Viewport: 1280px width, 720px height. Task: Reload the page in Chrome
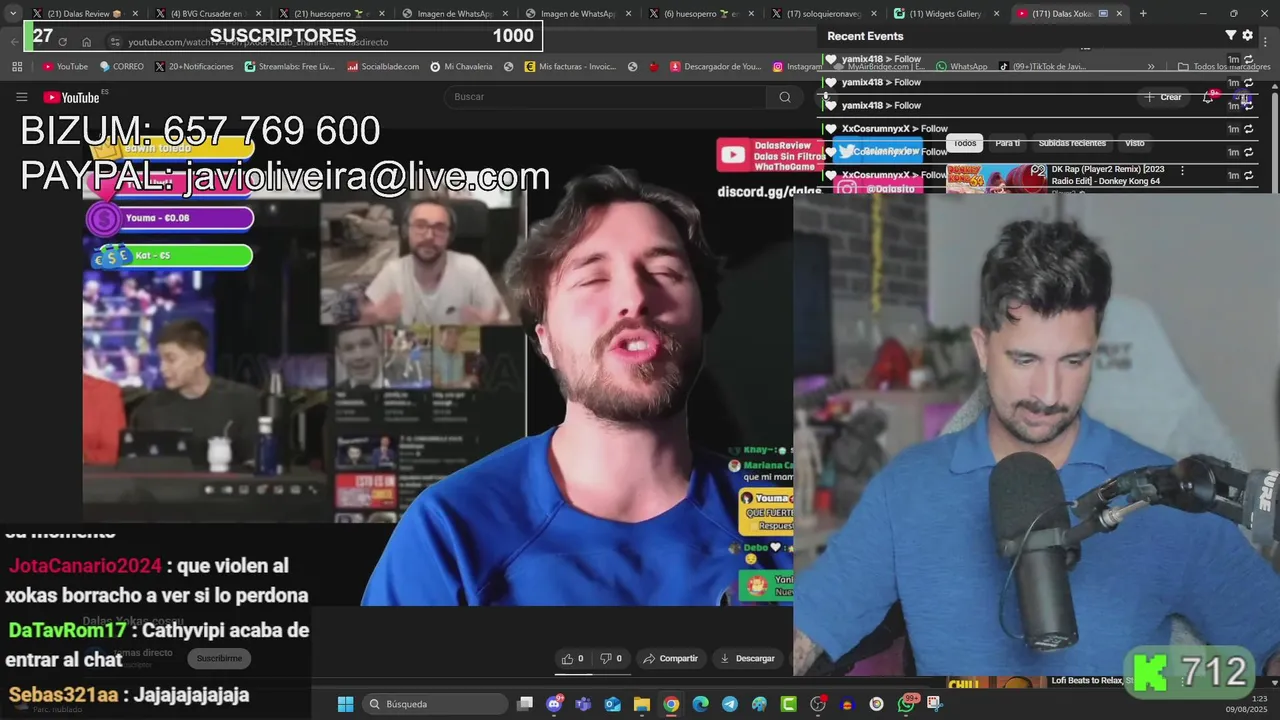[x=62, y=42]
